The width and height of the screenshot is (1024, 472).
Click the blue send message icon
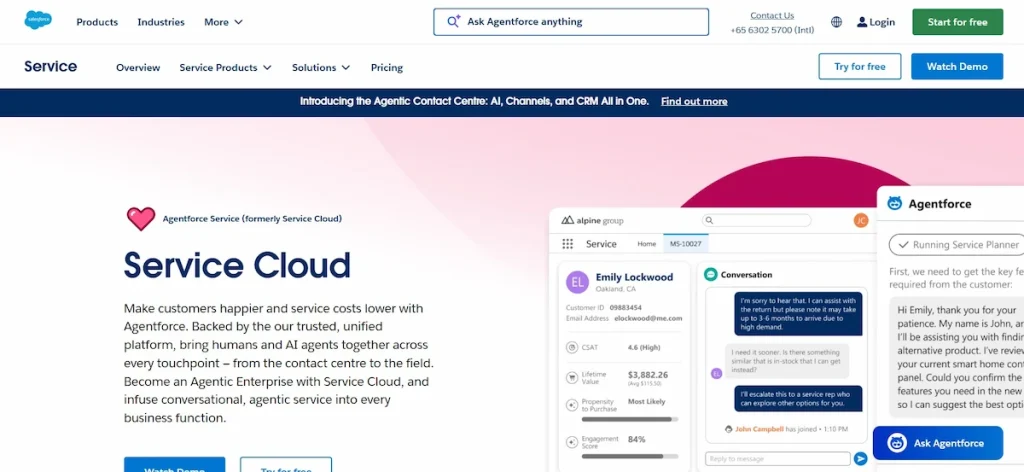861,458
